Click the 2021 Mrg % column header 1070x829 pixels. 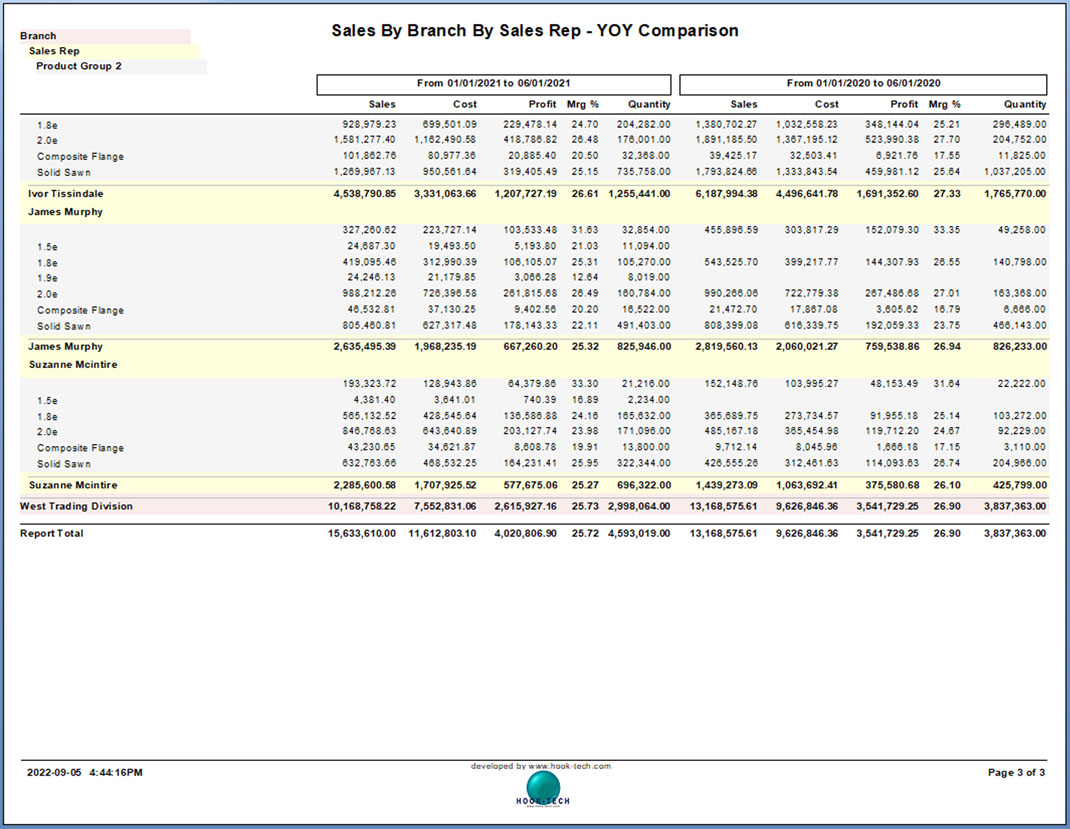(583, 104)
